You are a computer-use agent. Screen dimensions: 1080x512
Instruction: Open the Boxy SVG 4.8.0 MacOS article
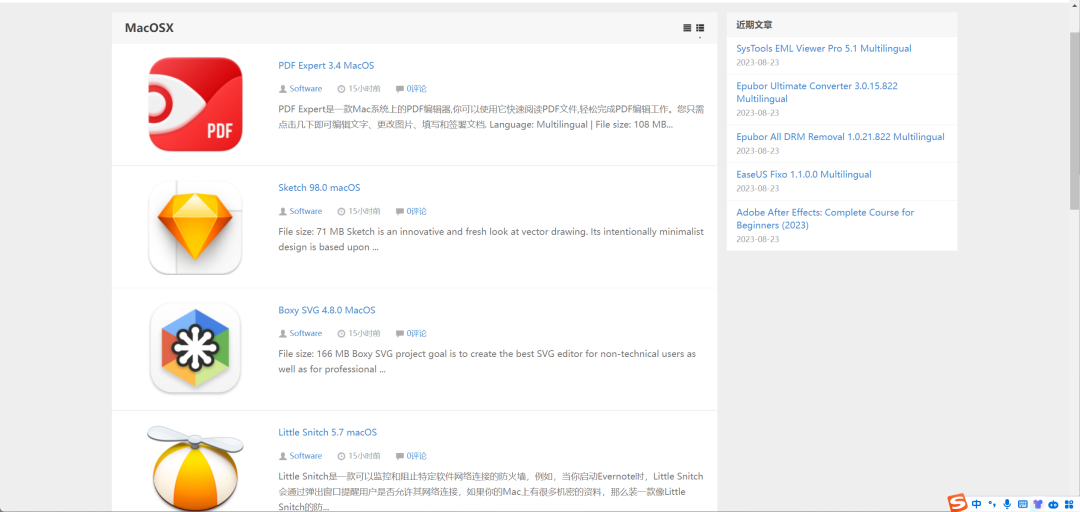pos(326,310)
